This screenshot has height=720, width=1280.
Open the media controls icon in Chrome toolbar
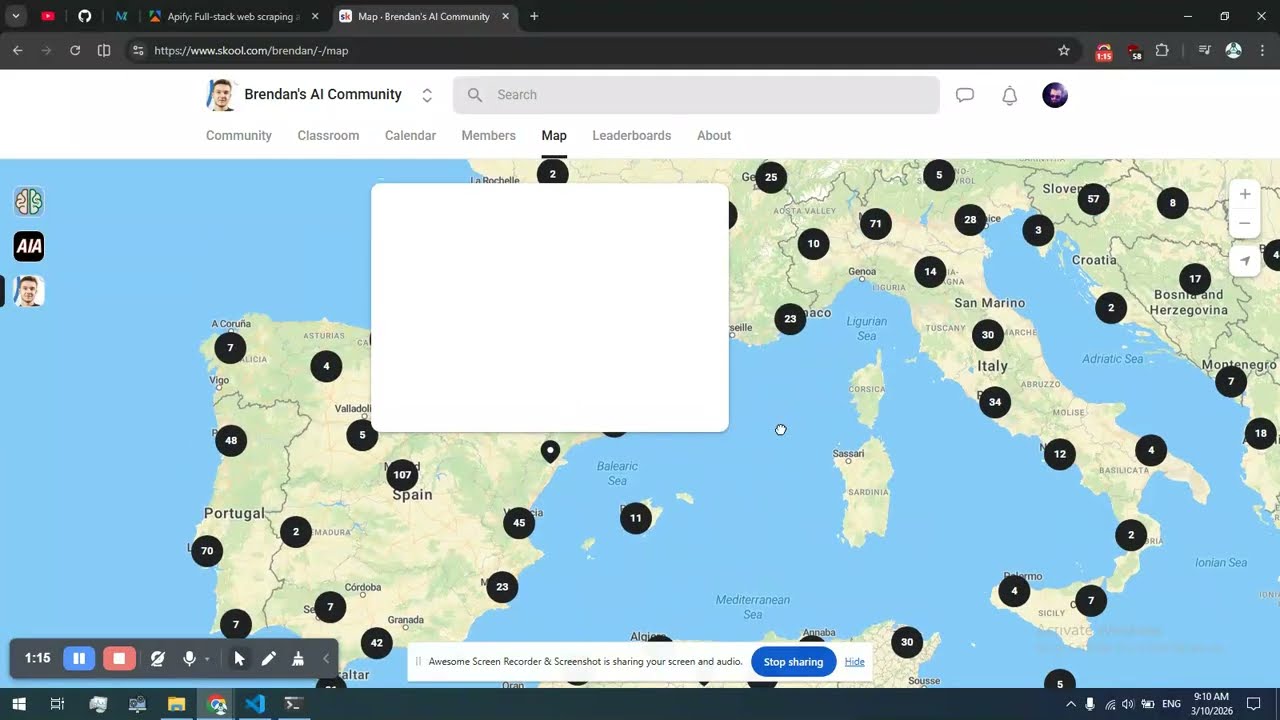1205,50
